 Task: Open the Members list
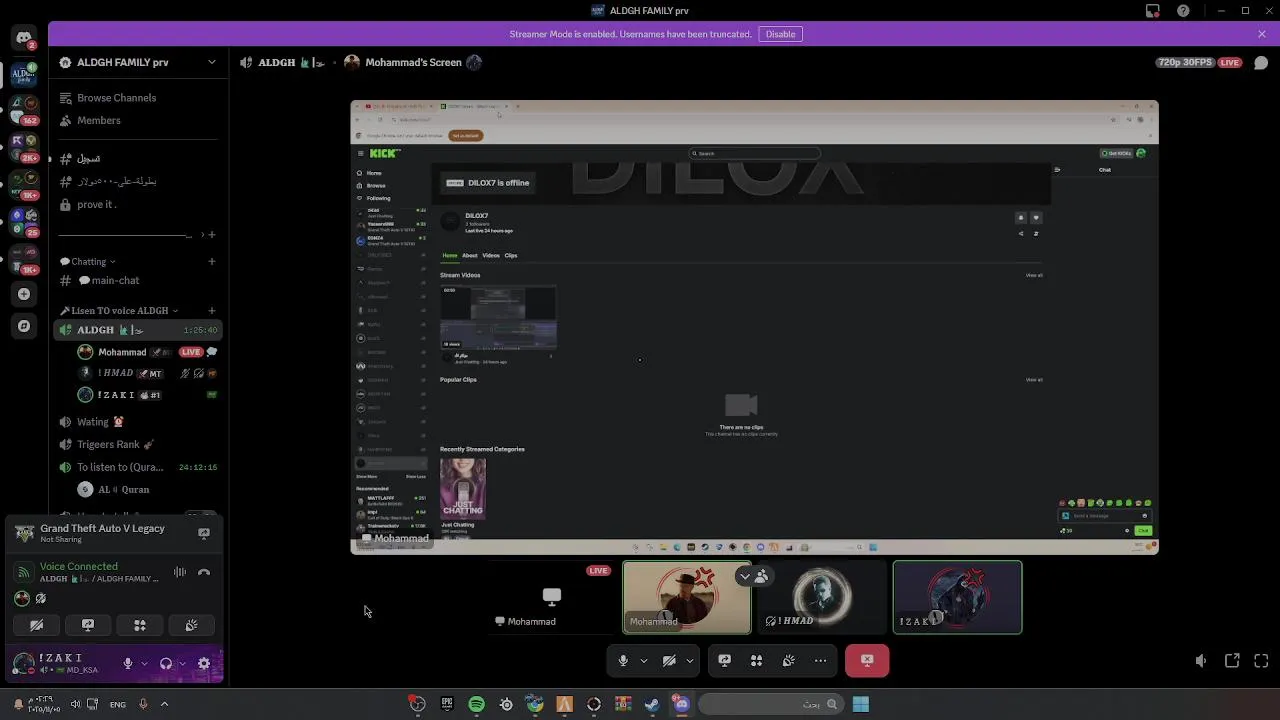pos(137,120)
